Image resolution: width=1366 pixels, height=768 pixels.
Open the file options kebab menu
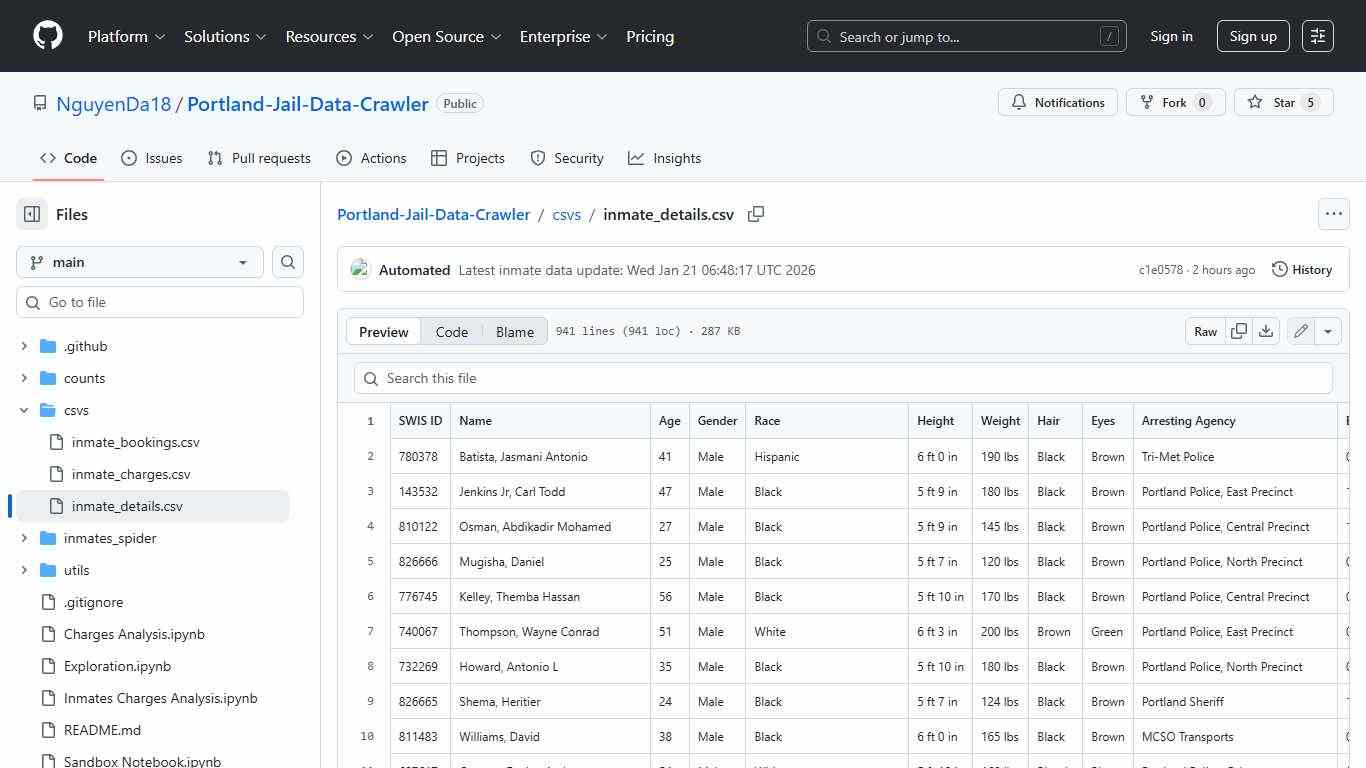1334,213
